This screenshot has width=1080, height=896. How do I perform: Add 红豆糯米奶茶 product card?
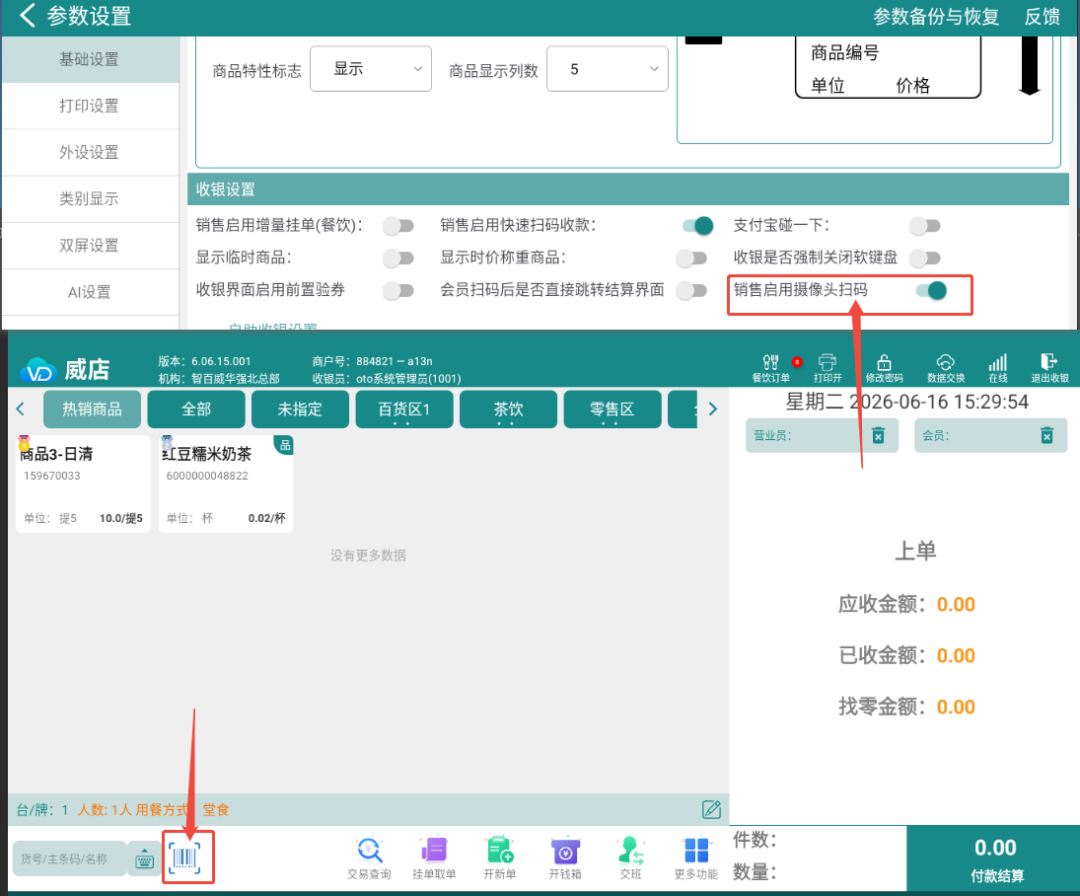point(226,483)
